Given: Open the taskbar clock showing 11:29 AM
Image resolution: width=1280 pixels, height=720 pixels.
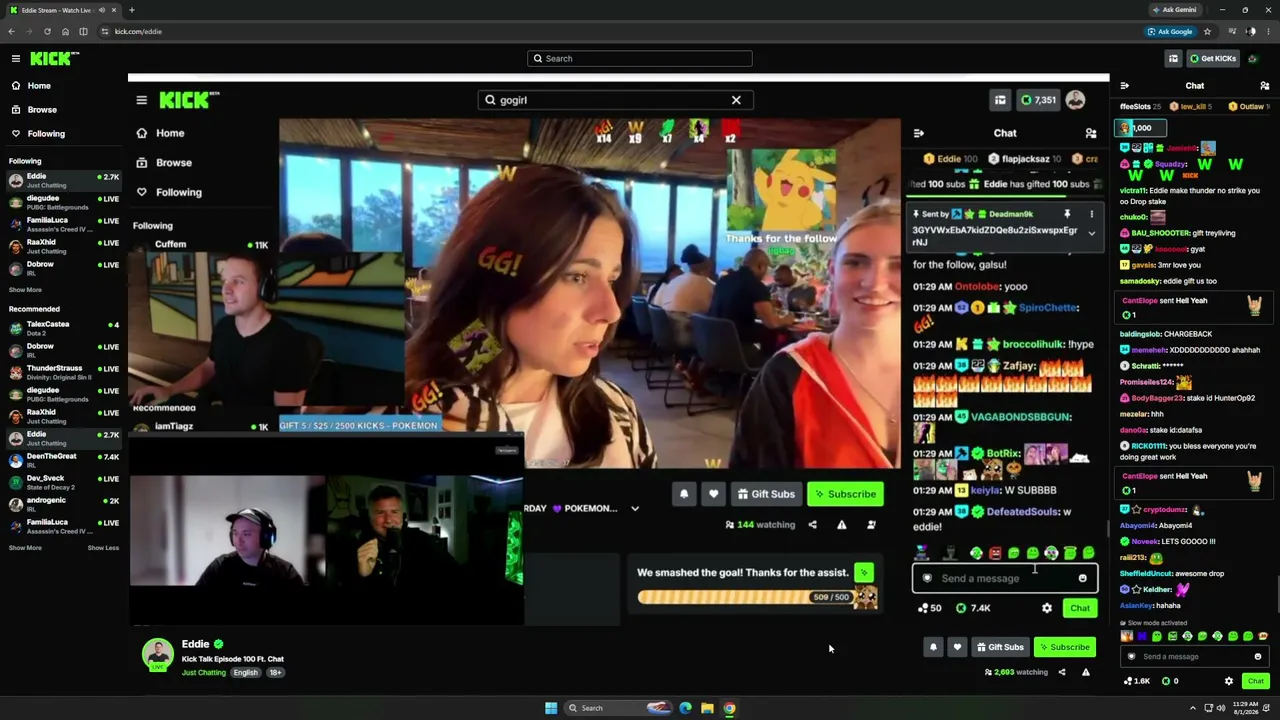Looking at the screenshot, I should click(1245, 708).
